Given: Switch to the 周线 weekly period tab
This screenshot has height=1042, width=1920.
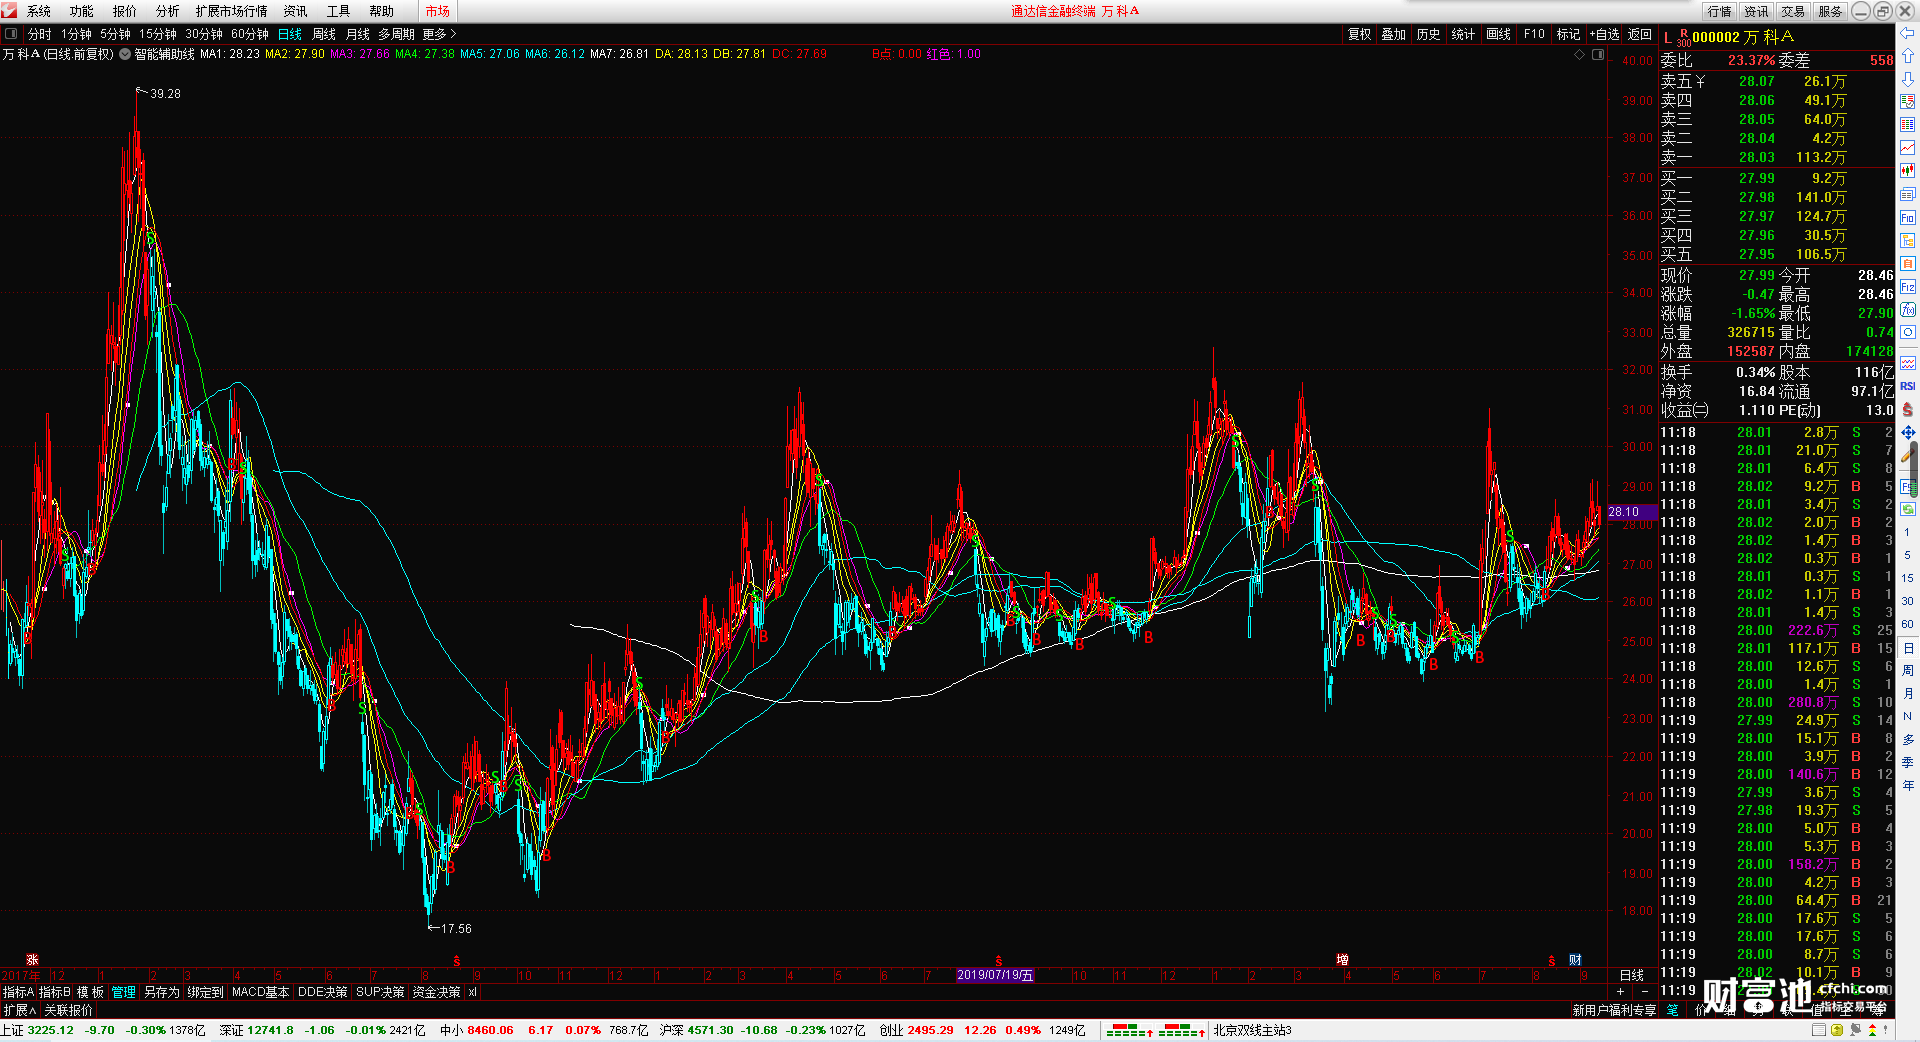Looking at the screenshot, I should tap(324, 34).
